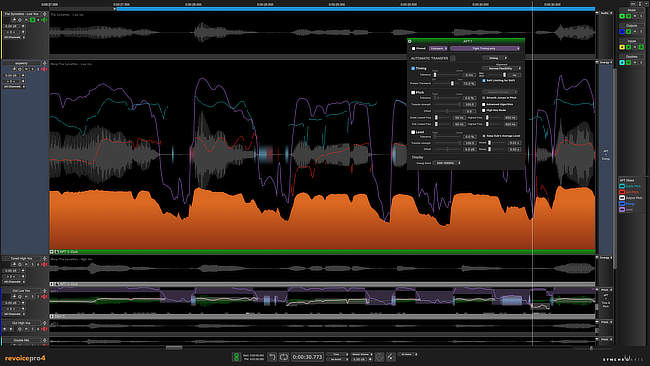
Task: Toggle Anti-Limiting checkbox in Timing section
Action: (x=484, y=80)
